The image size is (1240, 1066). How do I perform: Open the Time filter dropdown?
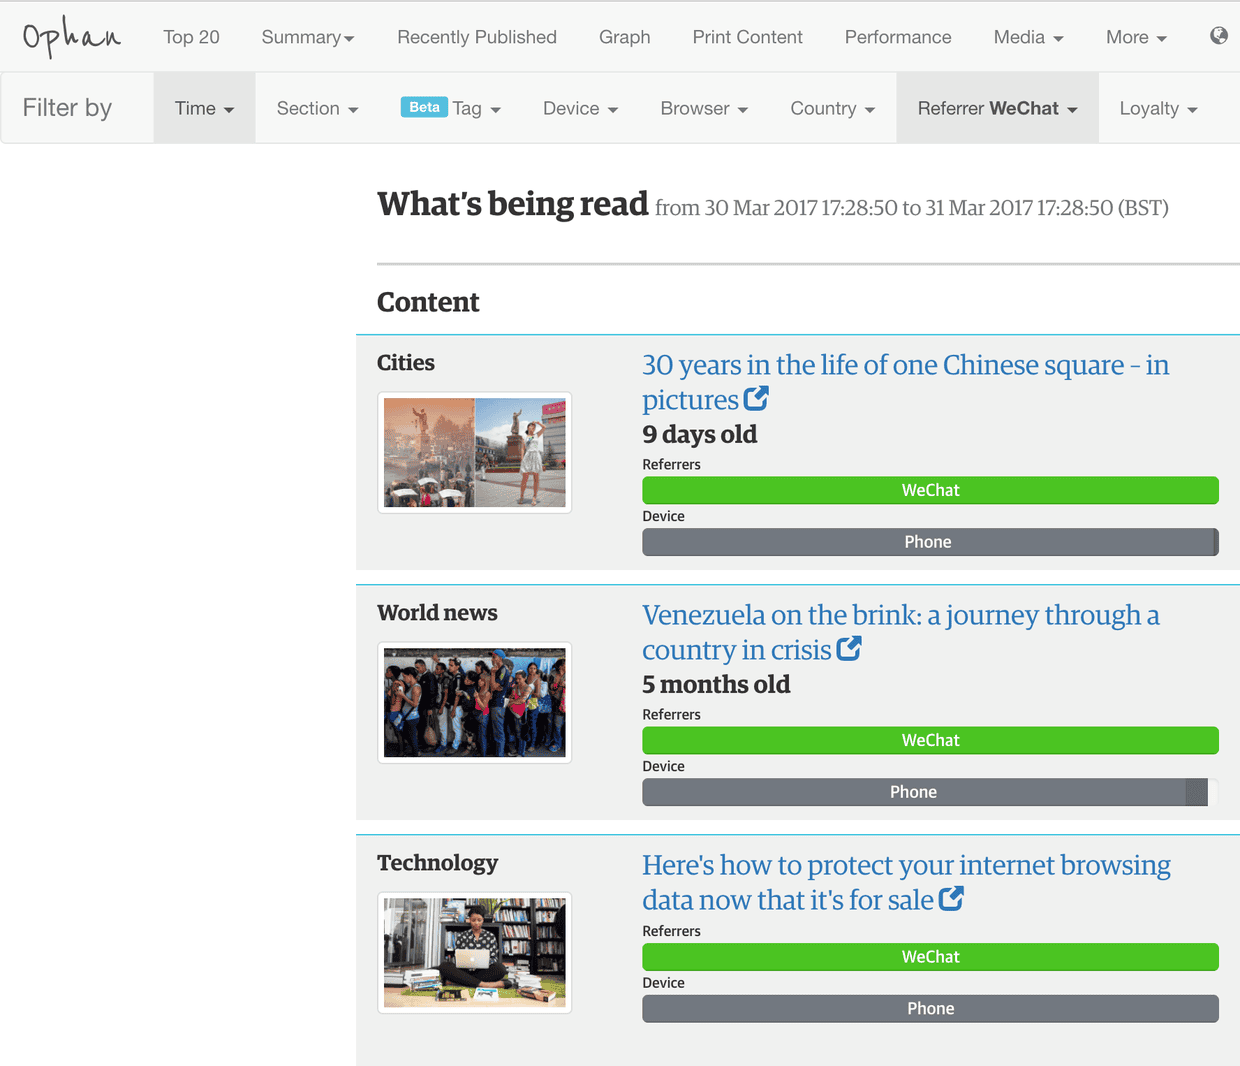[x=204, y=108]
